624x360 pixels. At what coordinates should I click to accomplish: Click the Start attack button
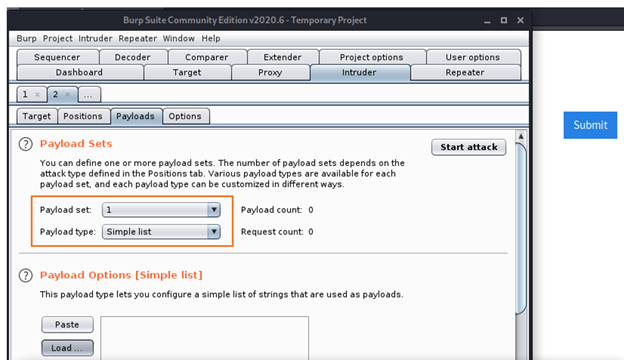[469, 147]
